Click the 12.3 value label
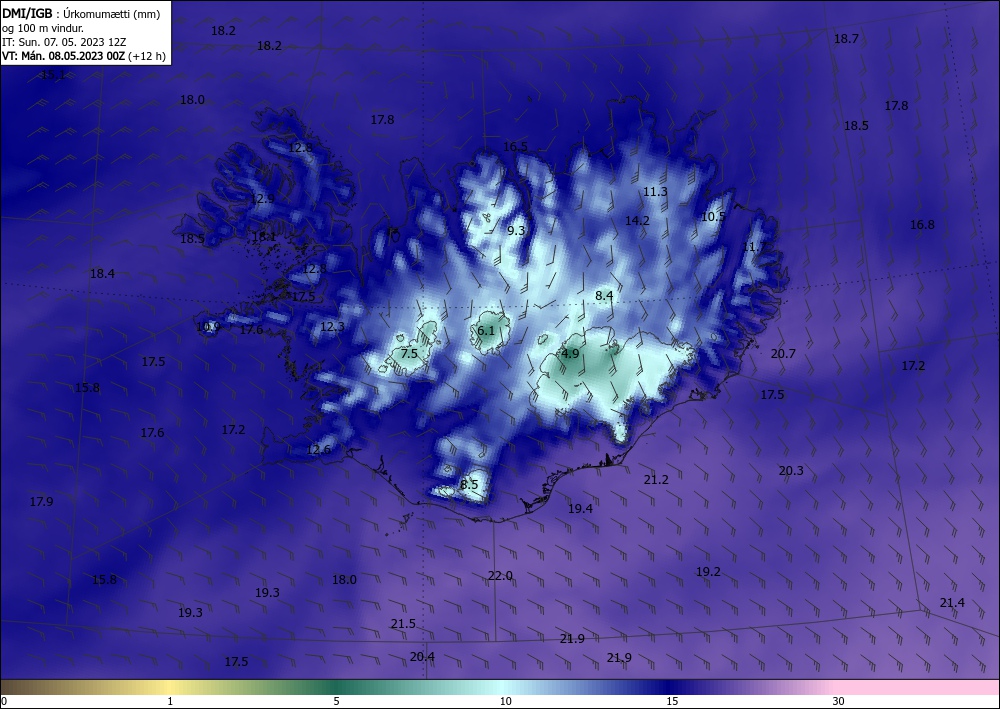This screenshot has width=1000, height=709. pyautogui.click(x=332, y=327)
